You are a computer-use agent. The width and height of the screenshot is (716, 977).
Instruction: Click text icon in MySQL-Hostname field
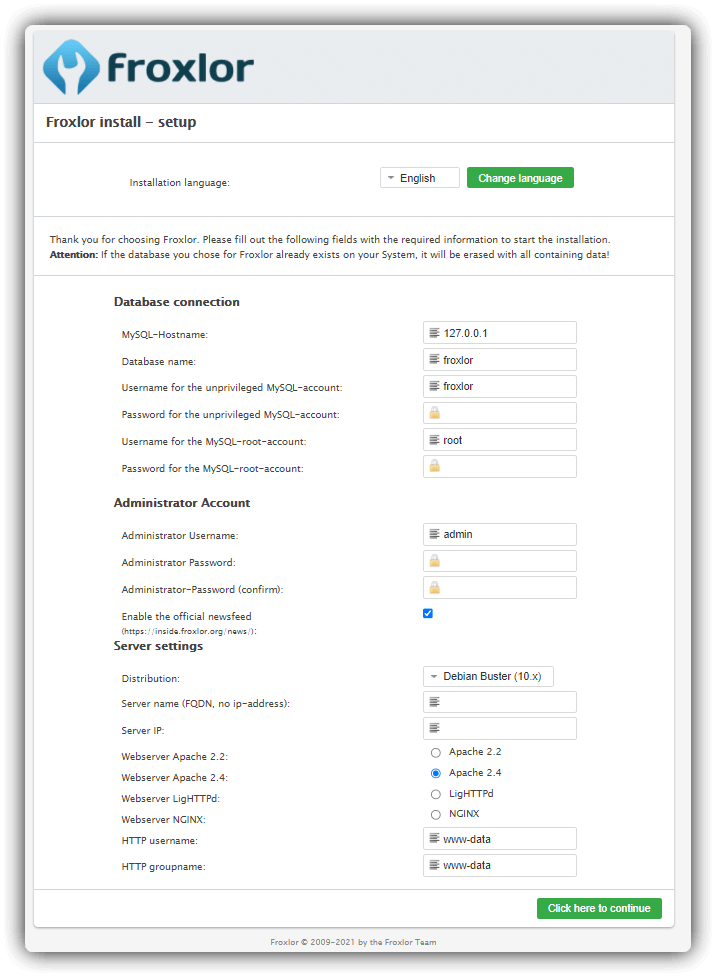[x=434, y=333]
